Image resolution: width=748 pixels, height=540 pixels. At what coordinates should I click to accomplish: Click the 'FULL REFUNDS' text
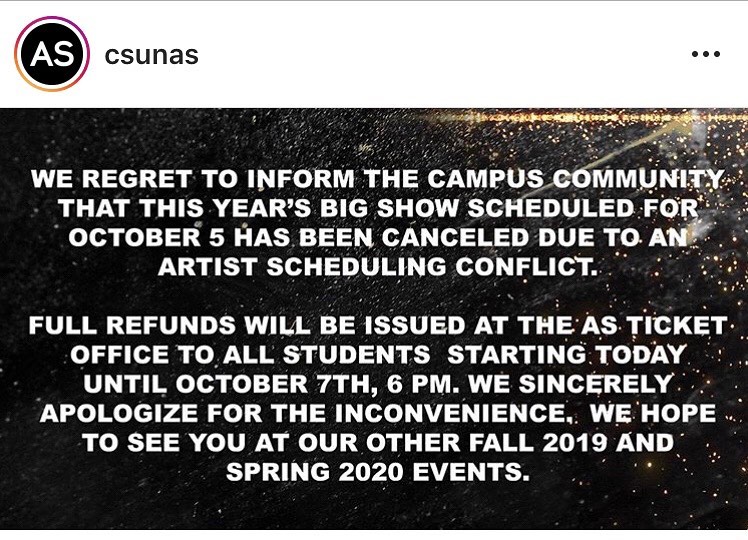(x=132, y=325)
